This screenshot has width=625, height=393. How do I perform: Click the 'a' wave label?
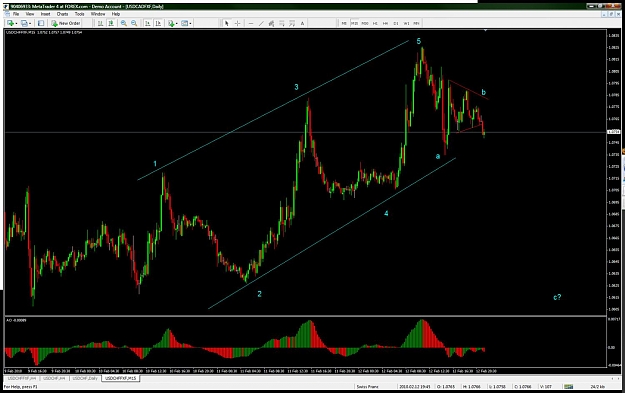(x=438, y=156)
